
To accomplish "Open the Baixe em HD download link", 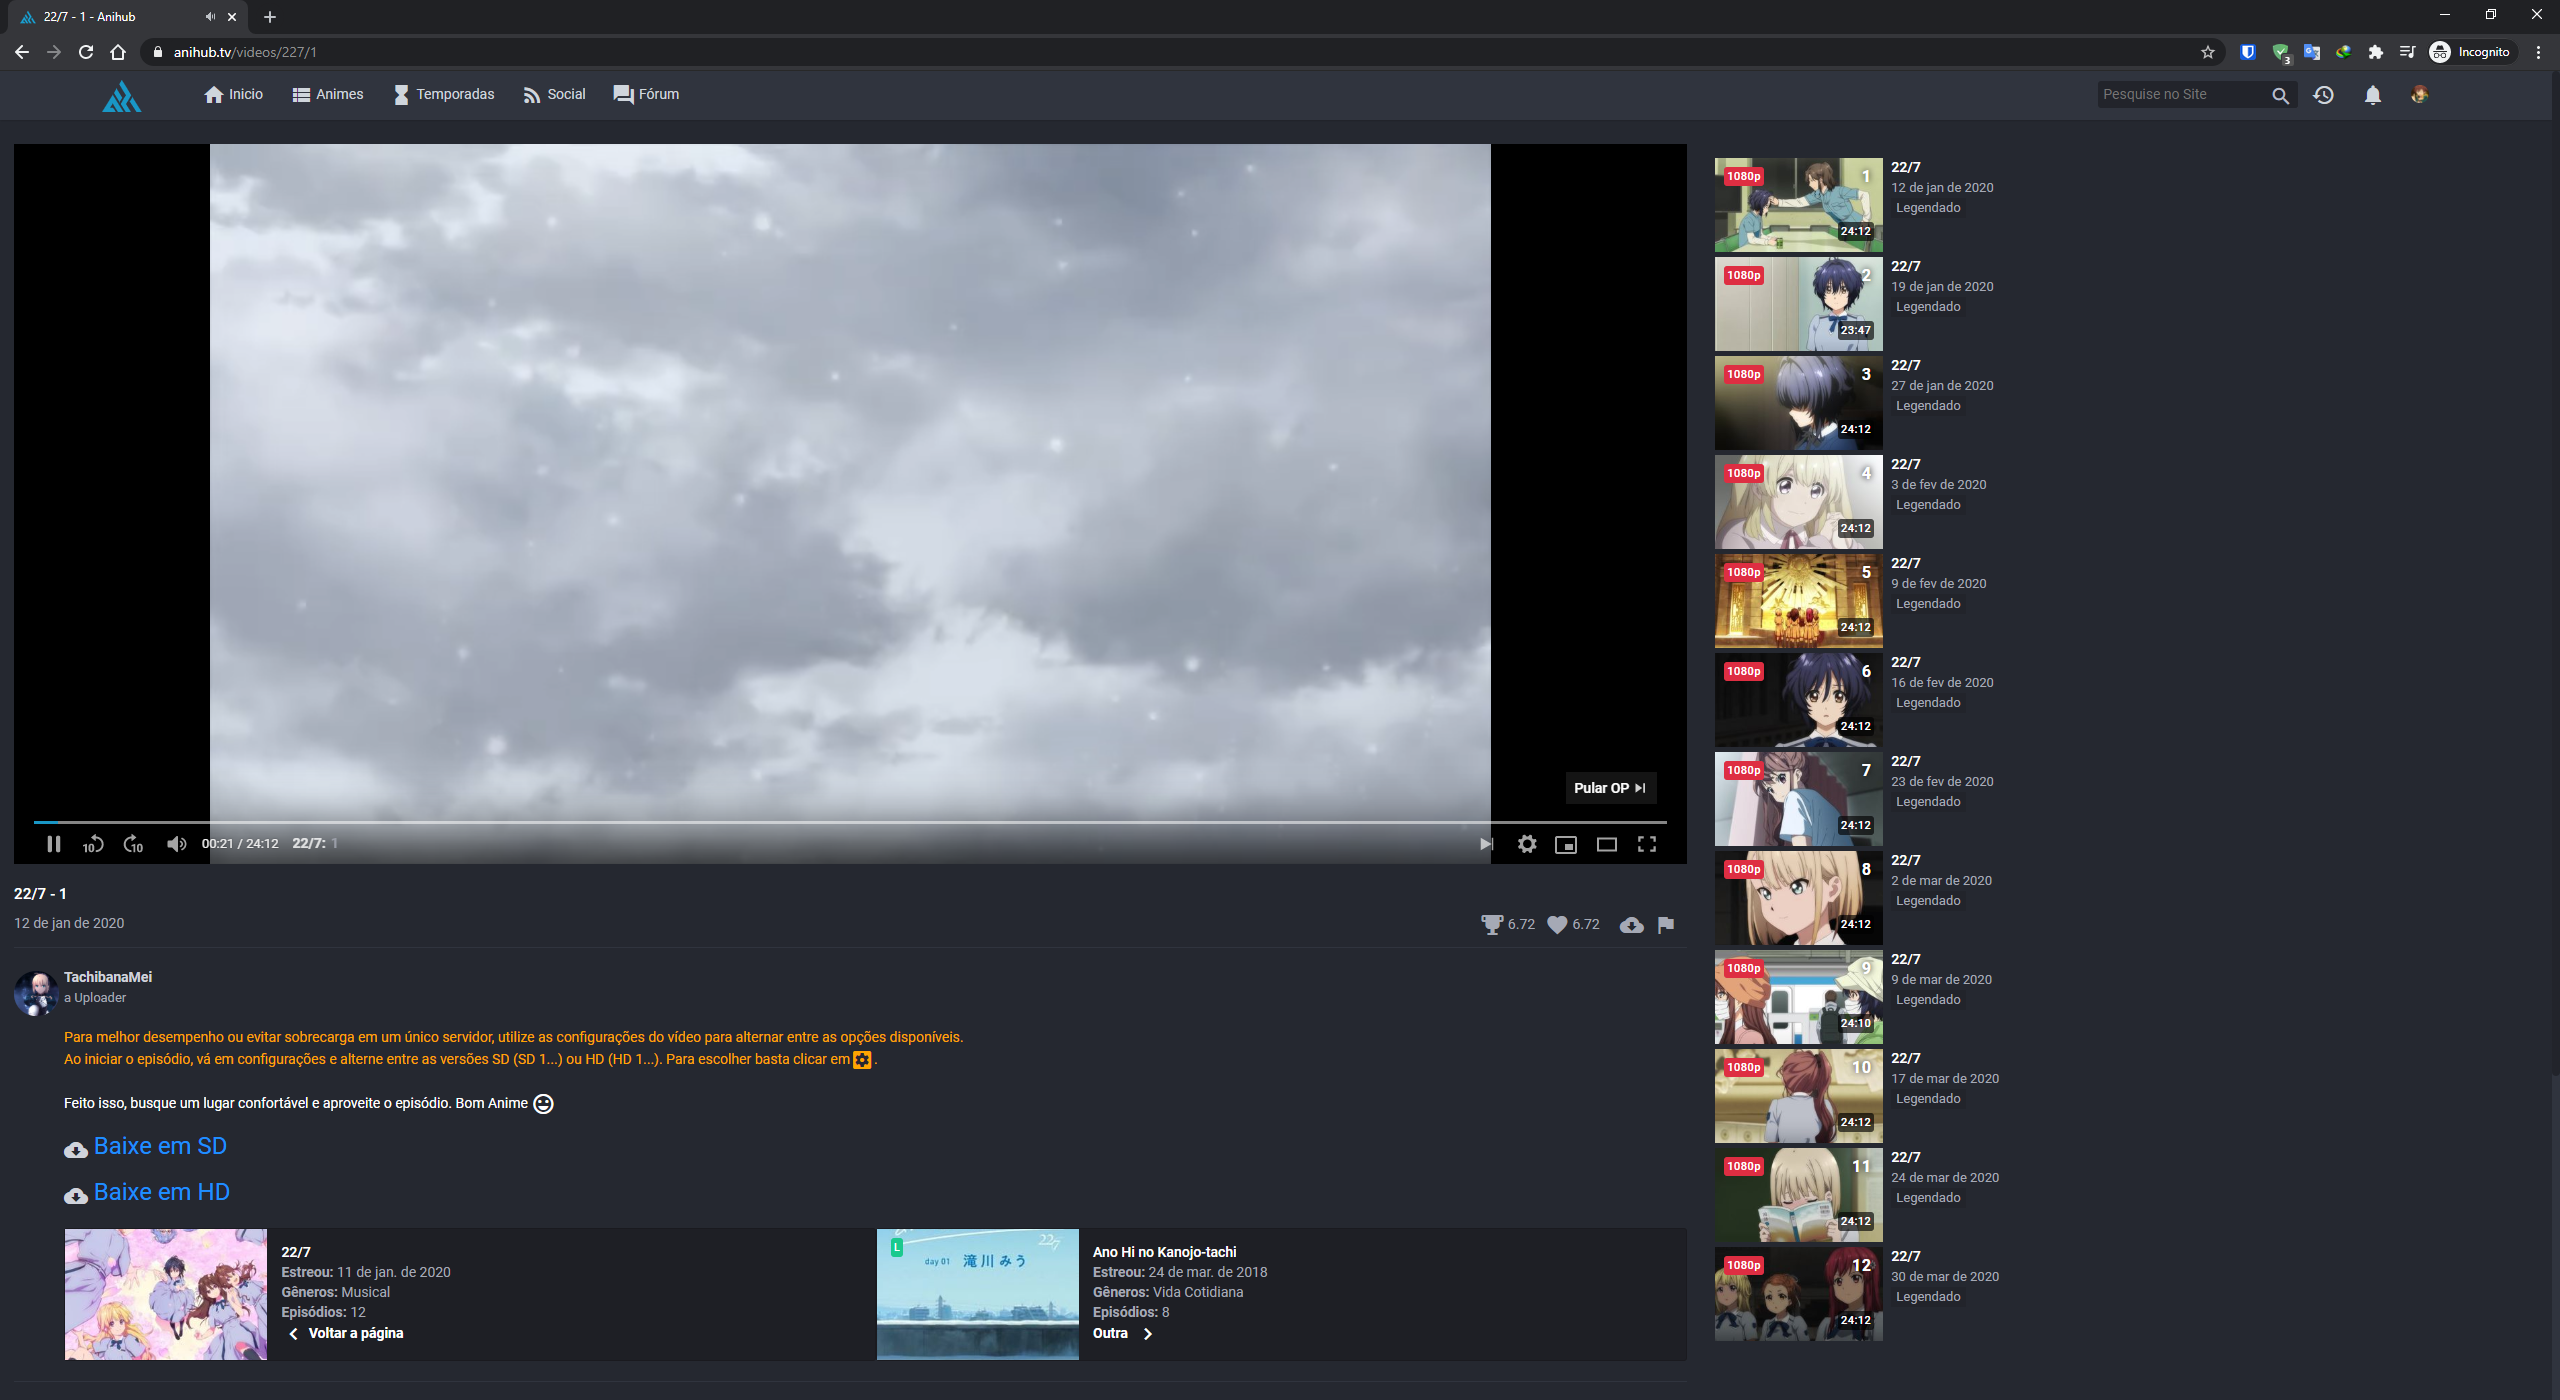I will [161, 1191].
